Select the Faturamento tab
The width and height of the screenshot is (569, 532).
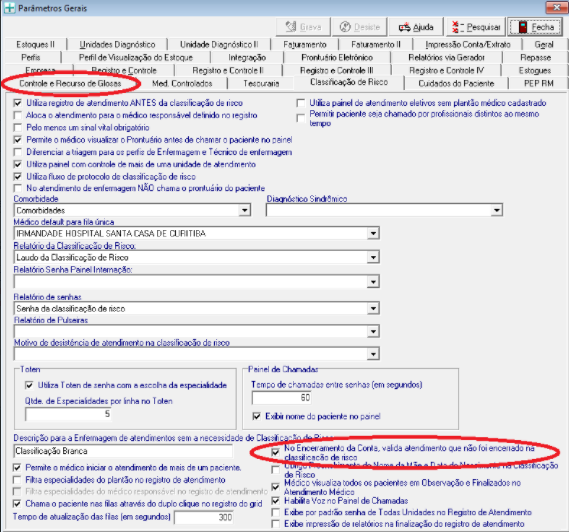pos(305,45)
